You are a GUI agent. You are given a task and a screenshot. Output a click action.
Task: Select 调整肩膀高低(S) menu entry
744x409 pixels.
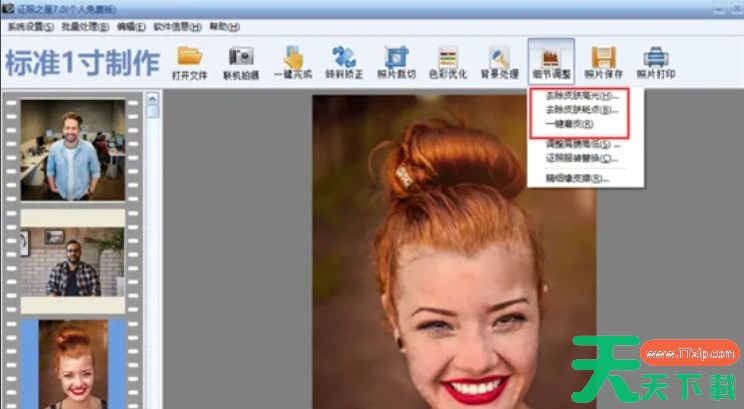click(578, 145)
